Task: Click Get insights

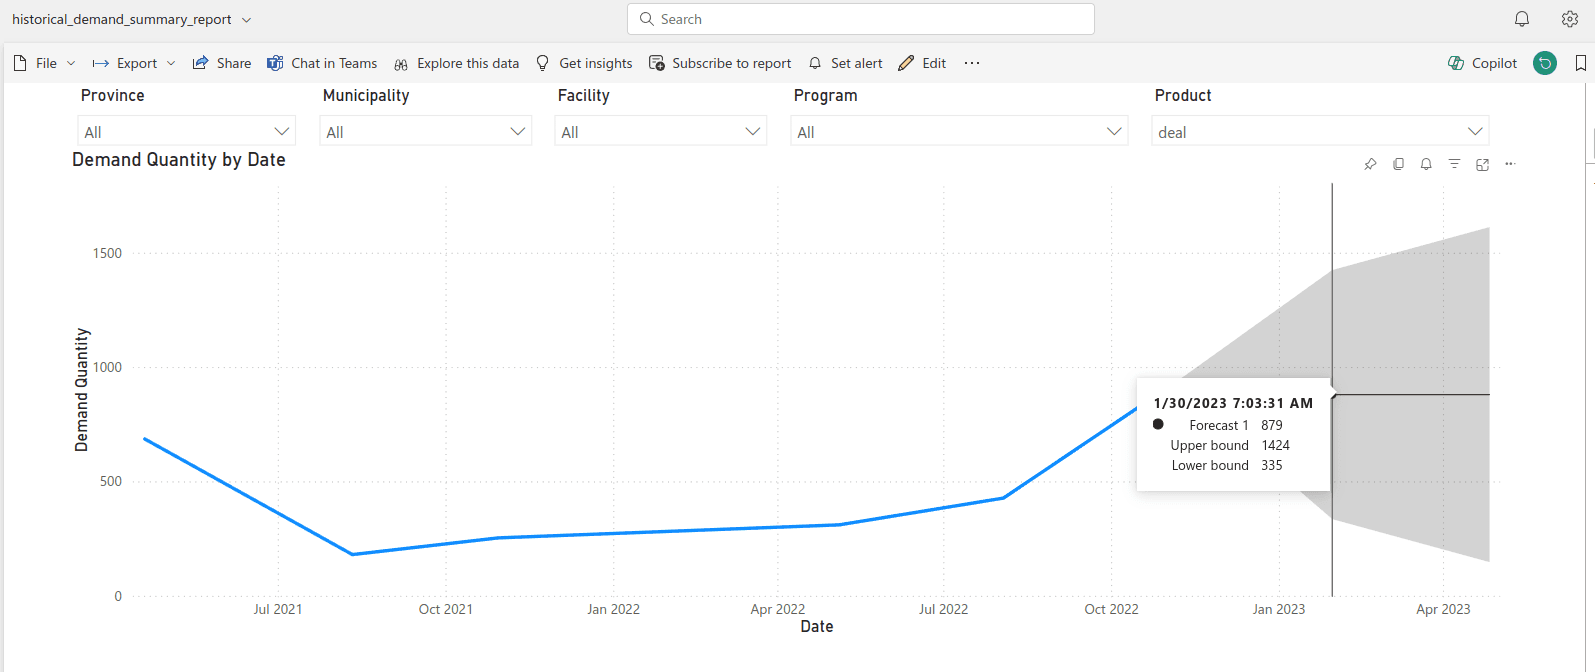Action: click(x=584, y=63)
